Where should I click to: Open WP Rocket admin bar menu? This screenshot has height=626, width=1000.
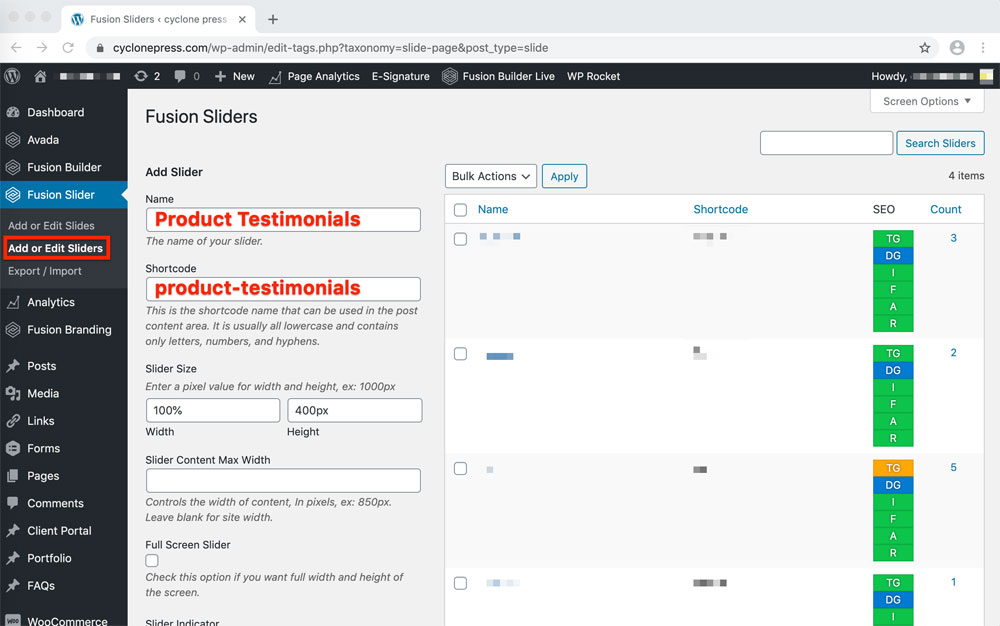point(593,76)
